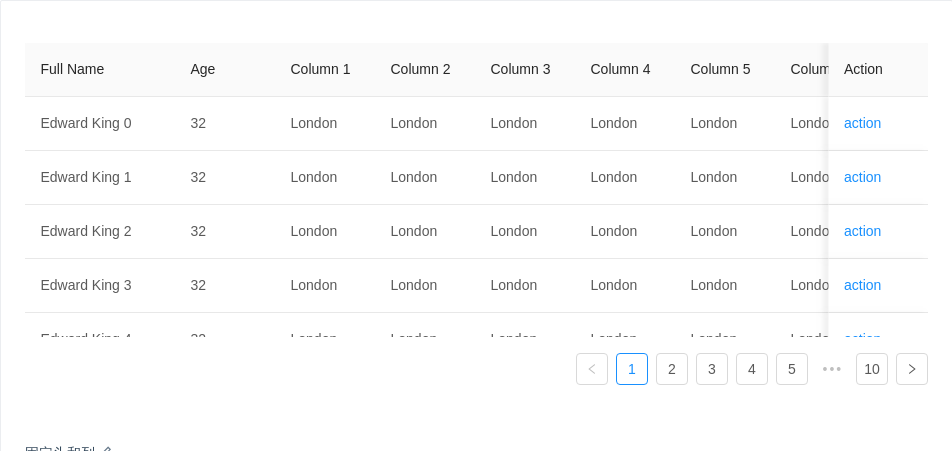Screen dimensions: 952x451
Task: Click the Column 5 header
Action: [720, 69]
